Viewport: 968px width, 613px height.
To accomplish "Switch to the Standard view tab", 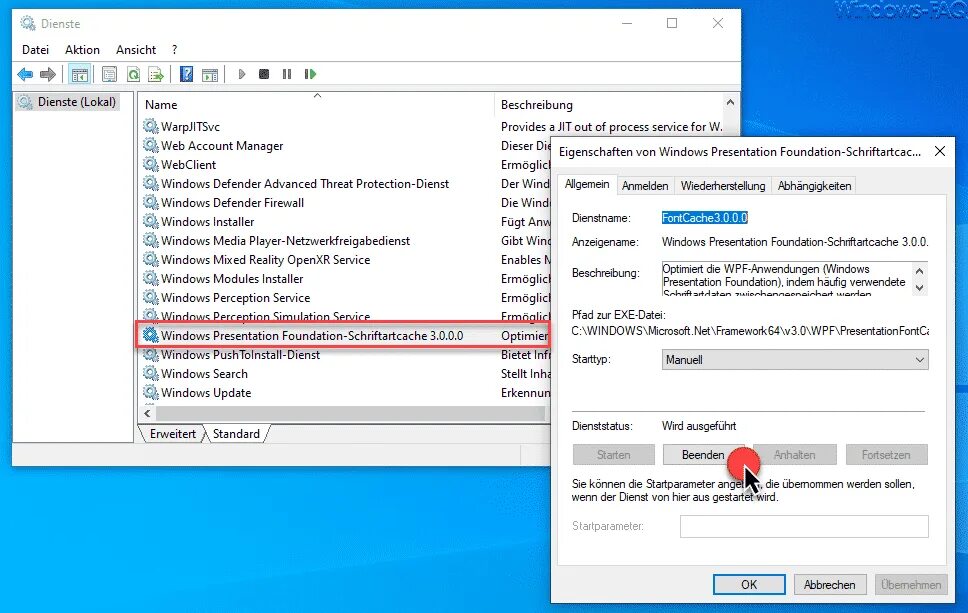I will [x=236, y=433].
